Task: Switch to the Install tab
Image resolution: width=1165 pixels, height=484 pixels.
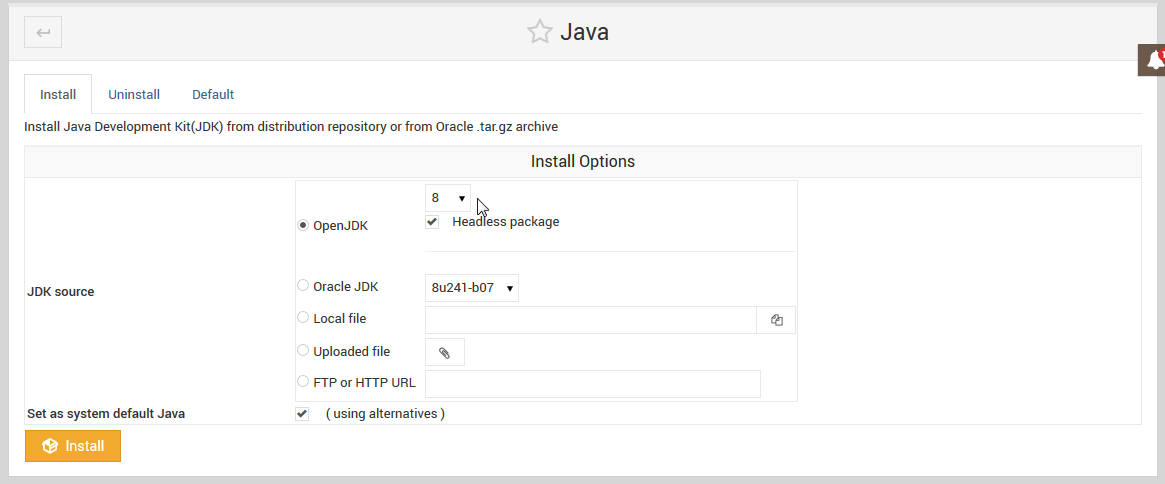Action: tap(58, 94)
